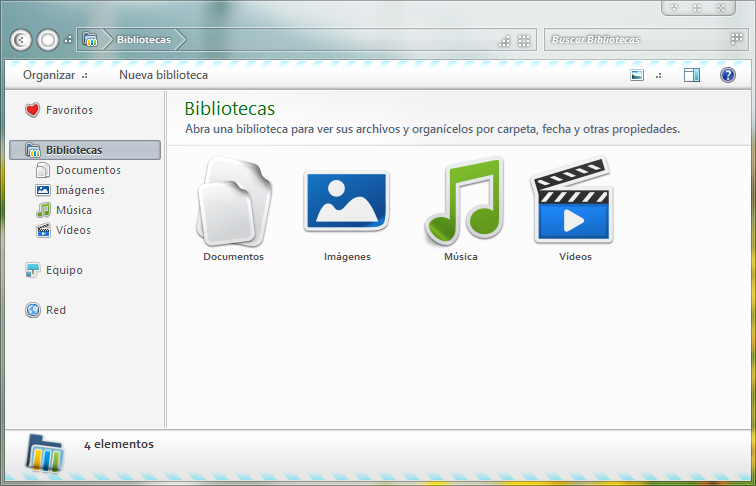Open the blue help icon

(728, 75)
